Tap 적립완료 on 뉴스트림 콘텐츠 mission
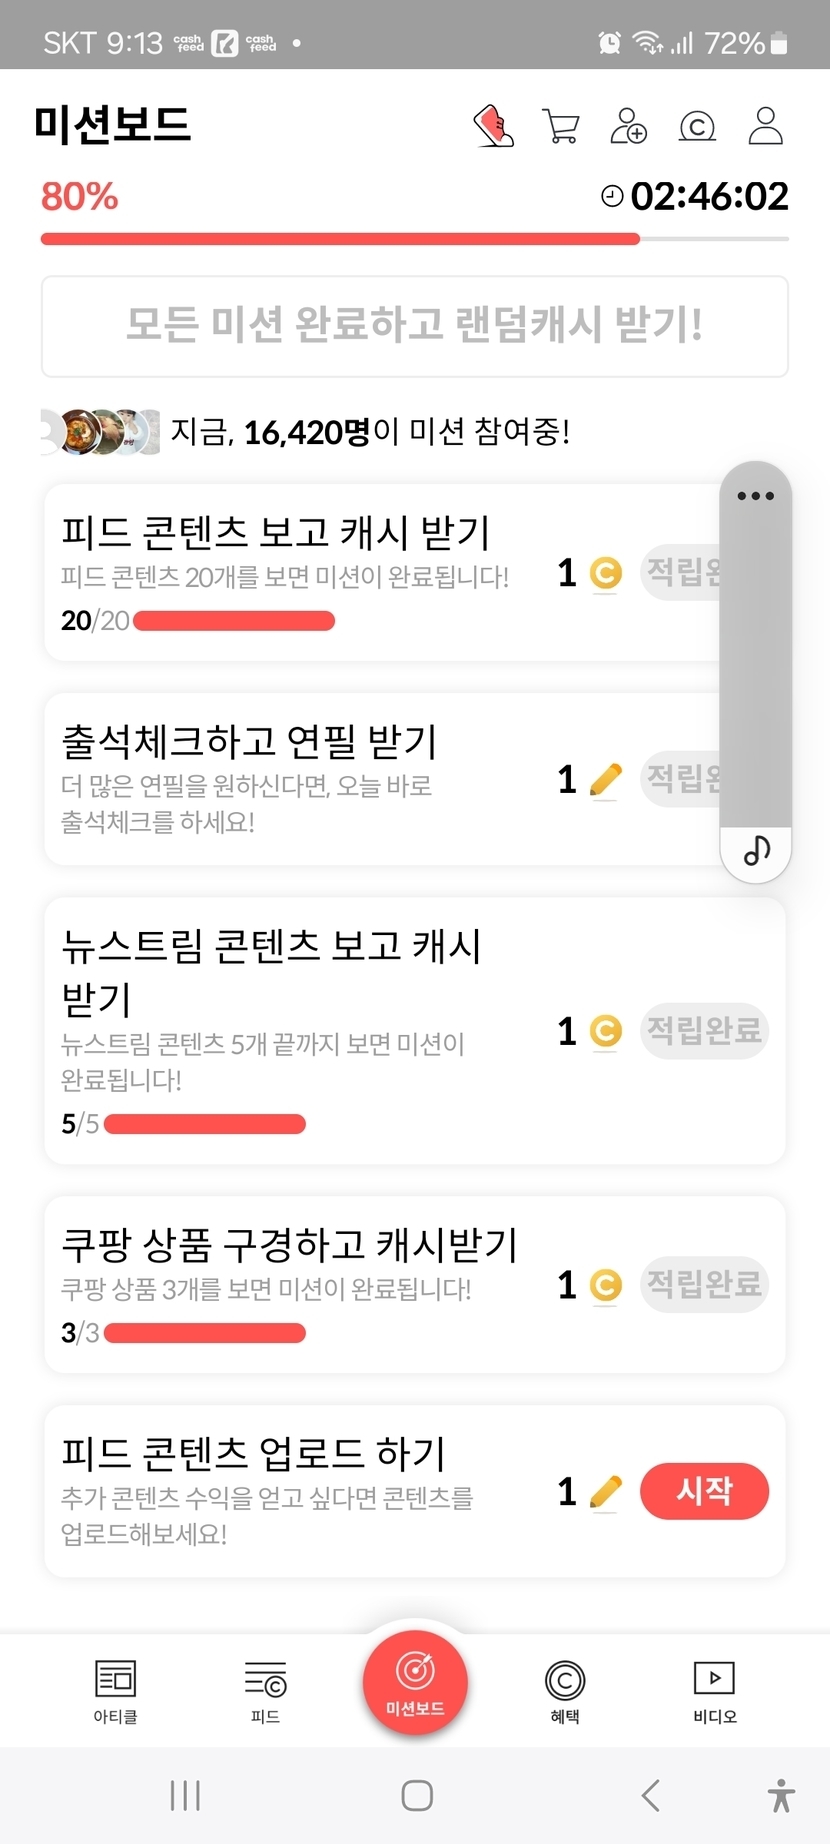 coord(704,1030)
